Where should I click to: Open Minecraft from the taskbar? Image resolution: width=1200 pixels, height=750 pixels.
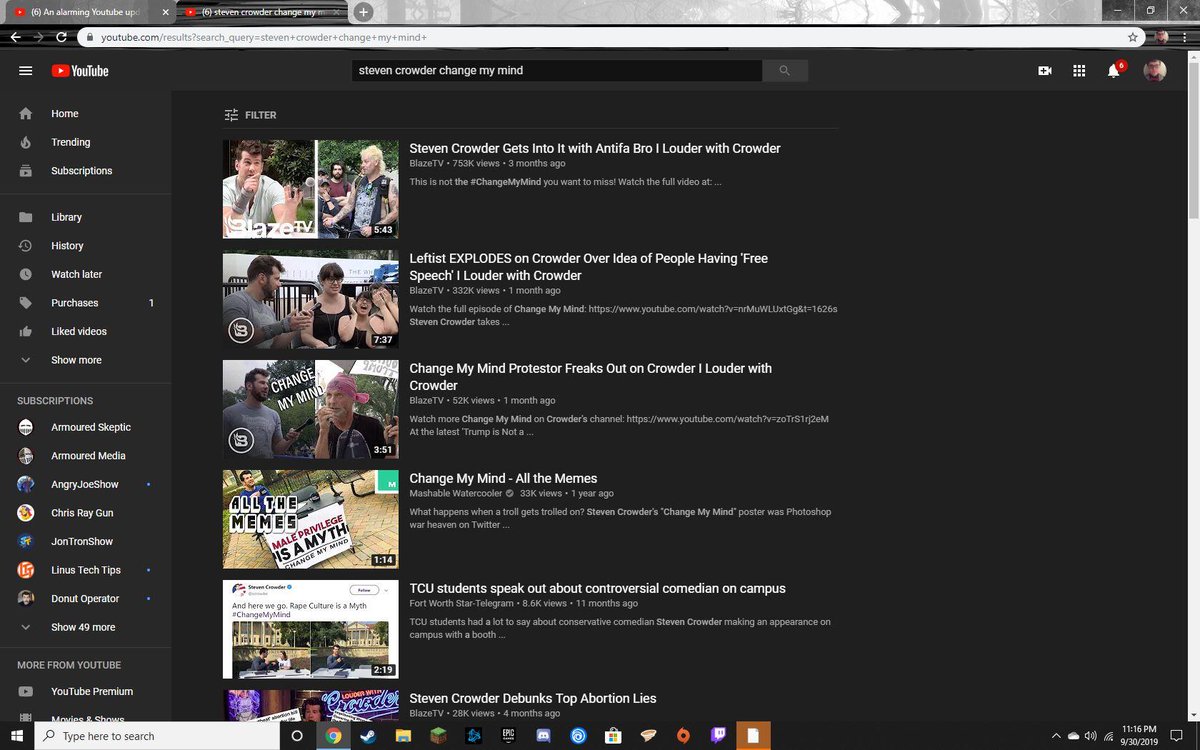pos(438,736)
